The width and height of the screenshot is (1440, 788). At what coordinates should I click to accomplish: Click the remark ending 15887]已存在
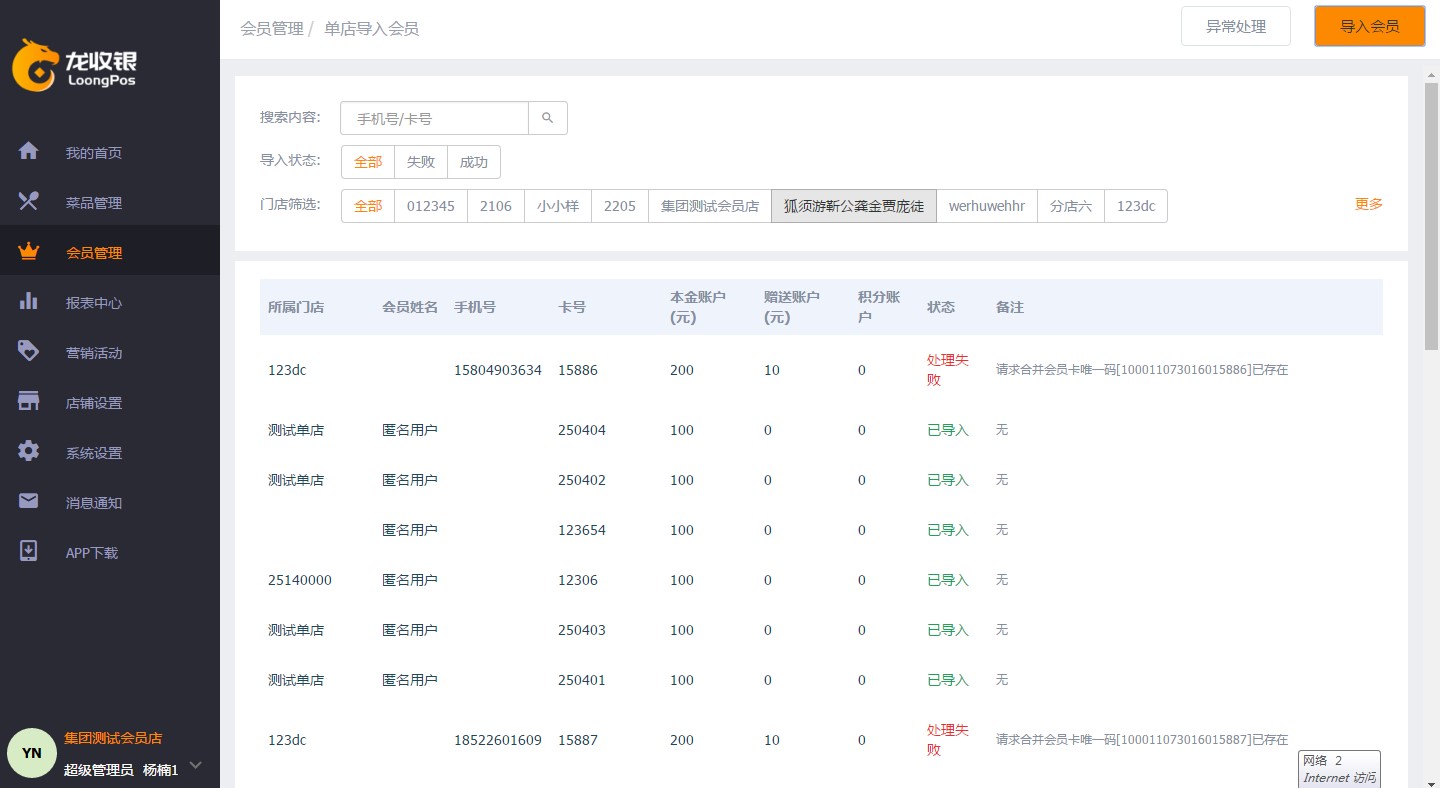click(1142, 740)
